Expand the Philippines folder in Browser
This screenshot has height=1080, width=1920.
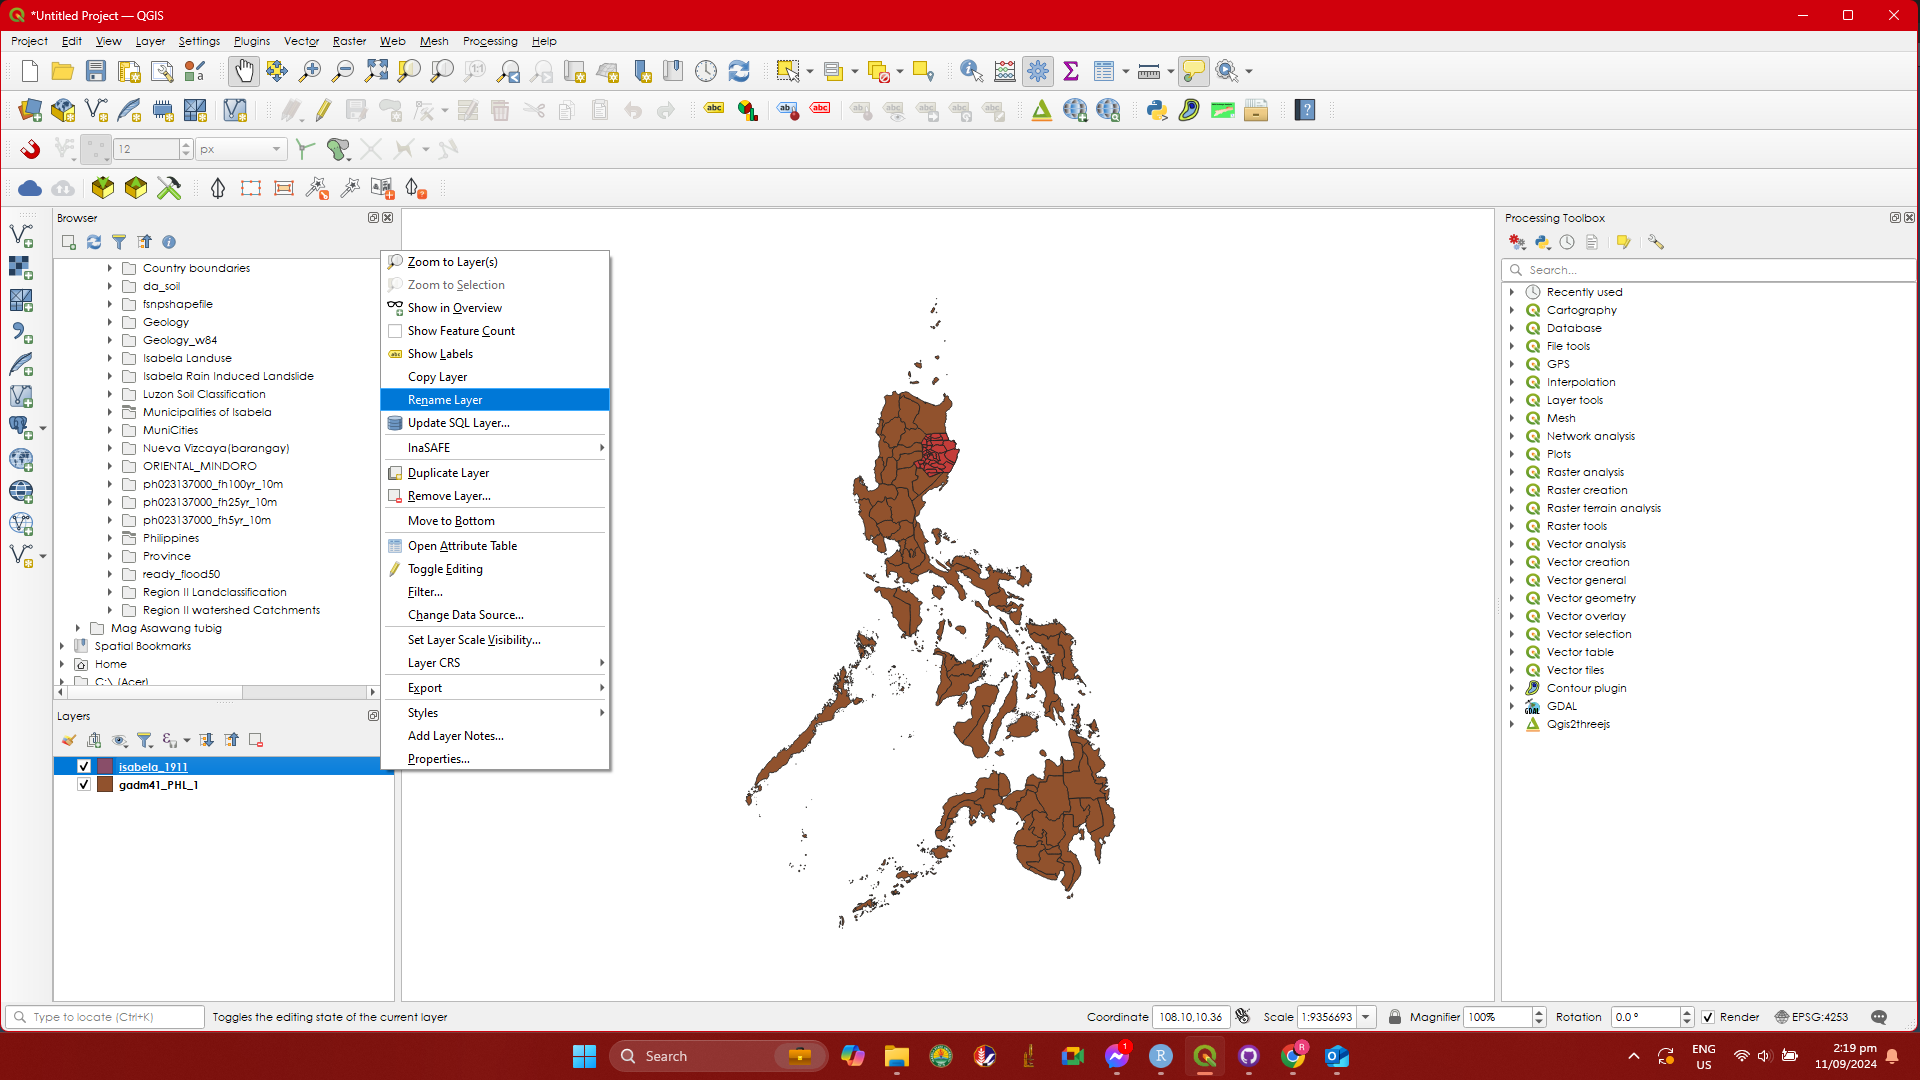click(x=110, y=538)
